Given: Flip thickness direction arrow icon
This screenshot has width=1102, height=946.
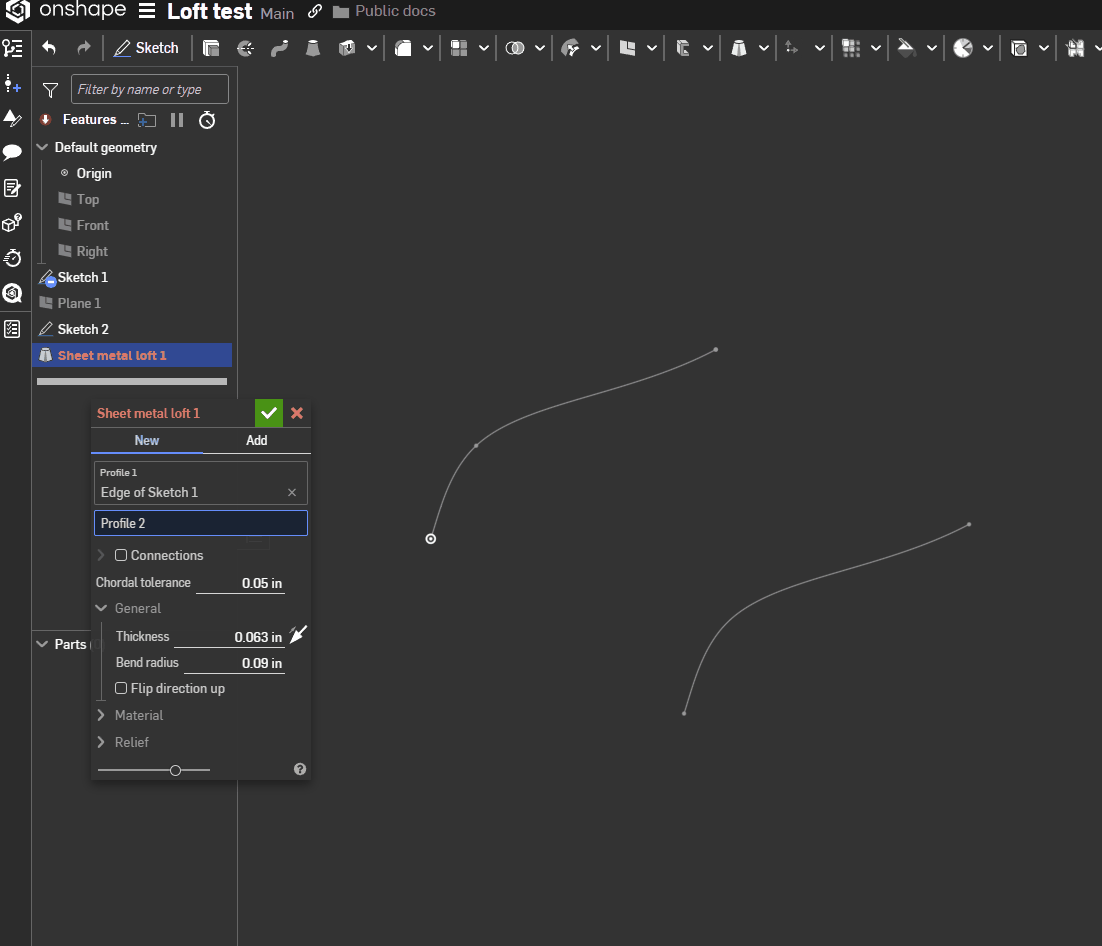Looking at the screenshot, I should (x=299, y=635).
